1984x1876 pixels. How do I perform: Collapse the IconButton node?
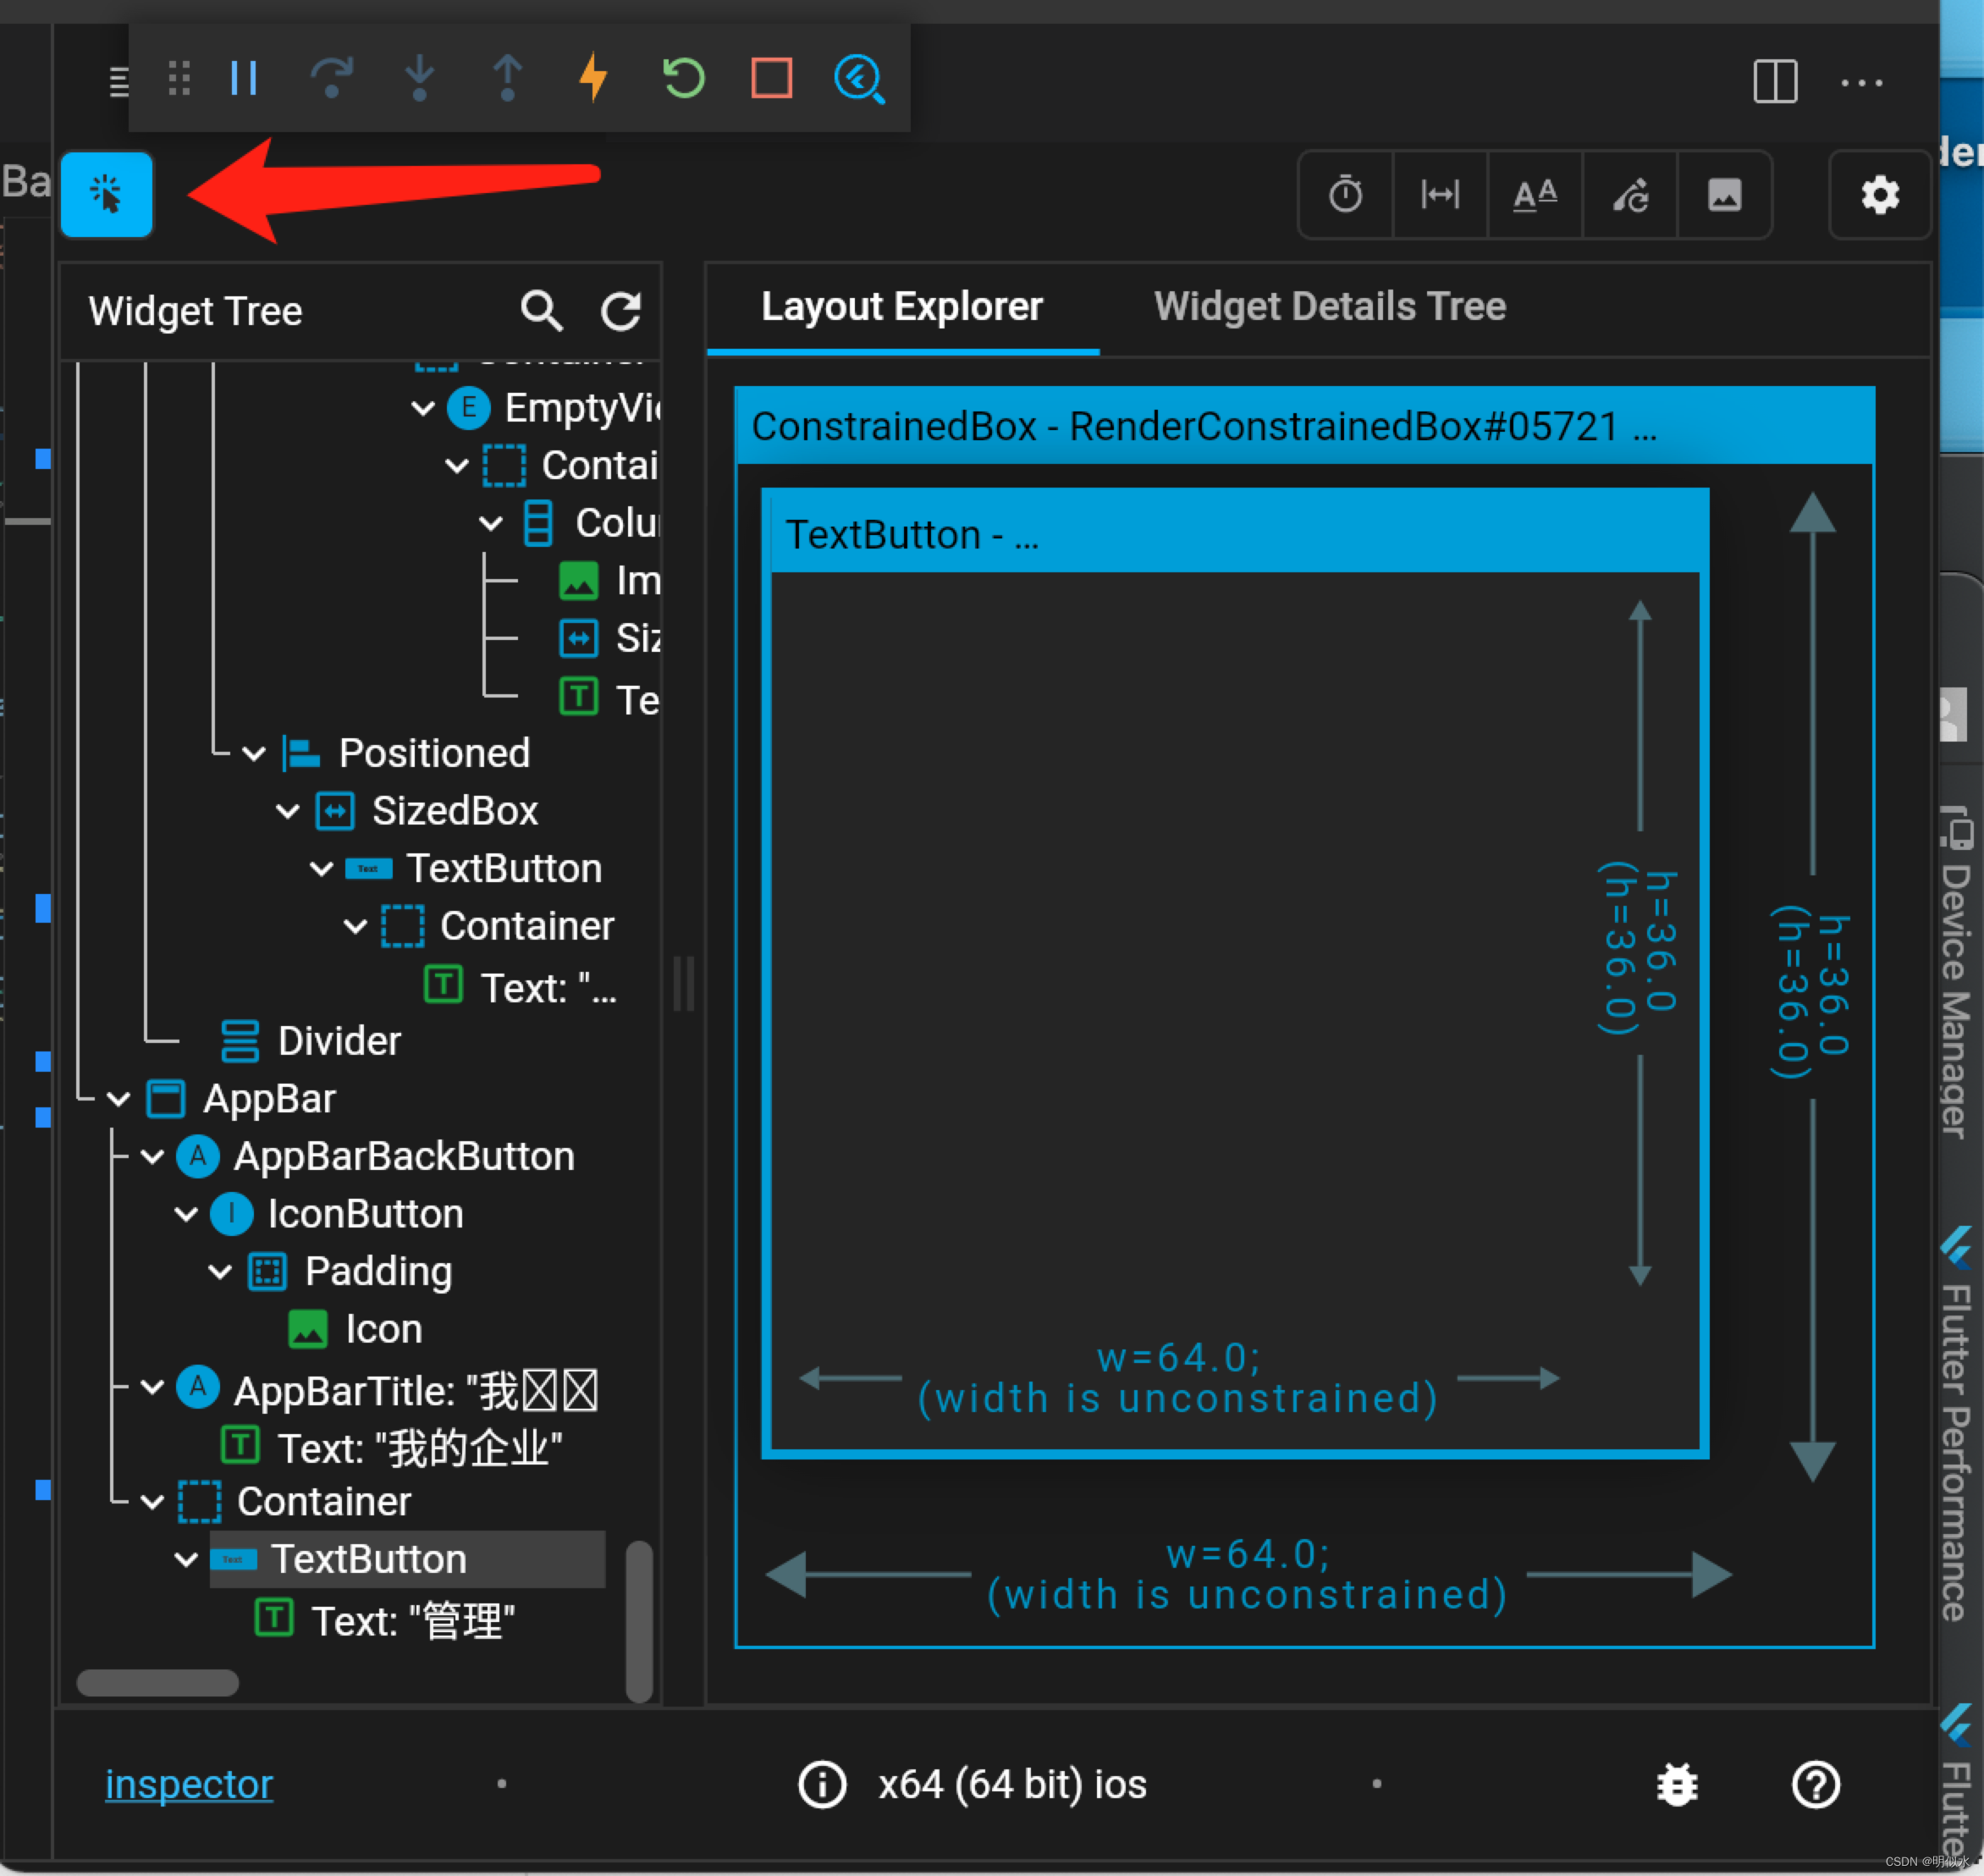point(186,1213)
